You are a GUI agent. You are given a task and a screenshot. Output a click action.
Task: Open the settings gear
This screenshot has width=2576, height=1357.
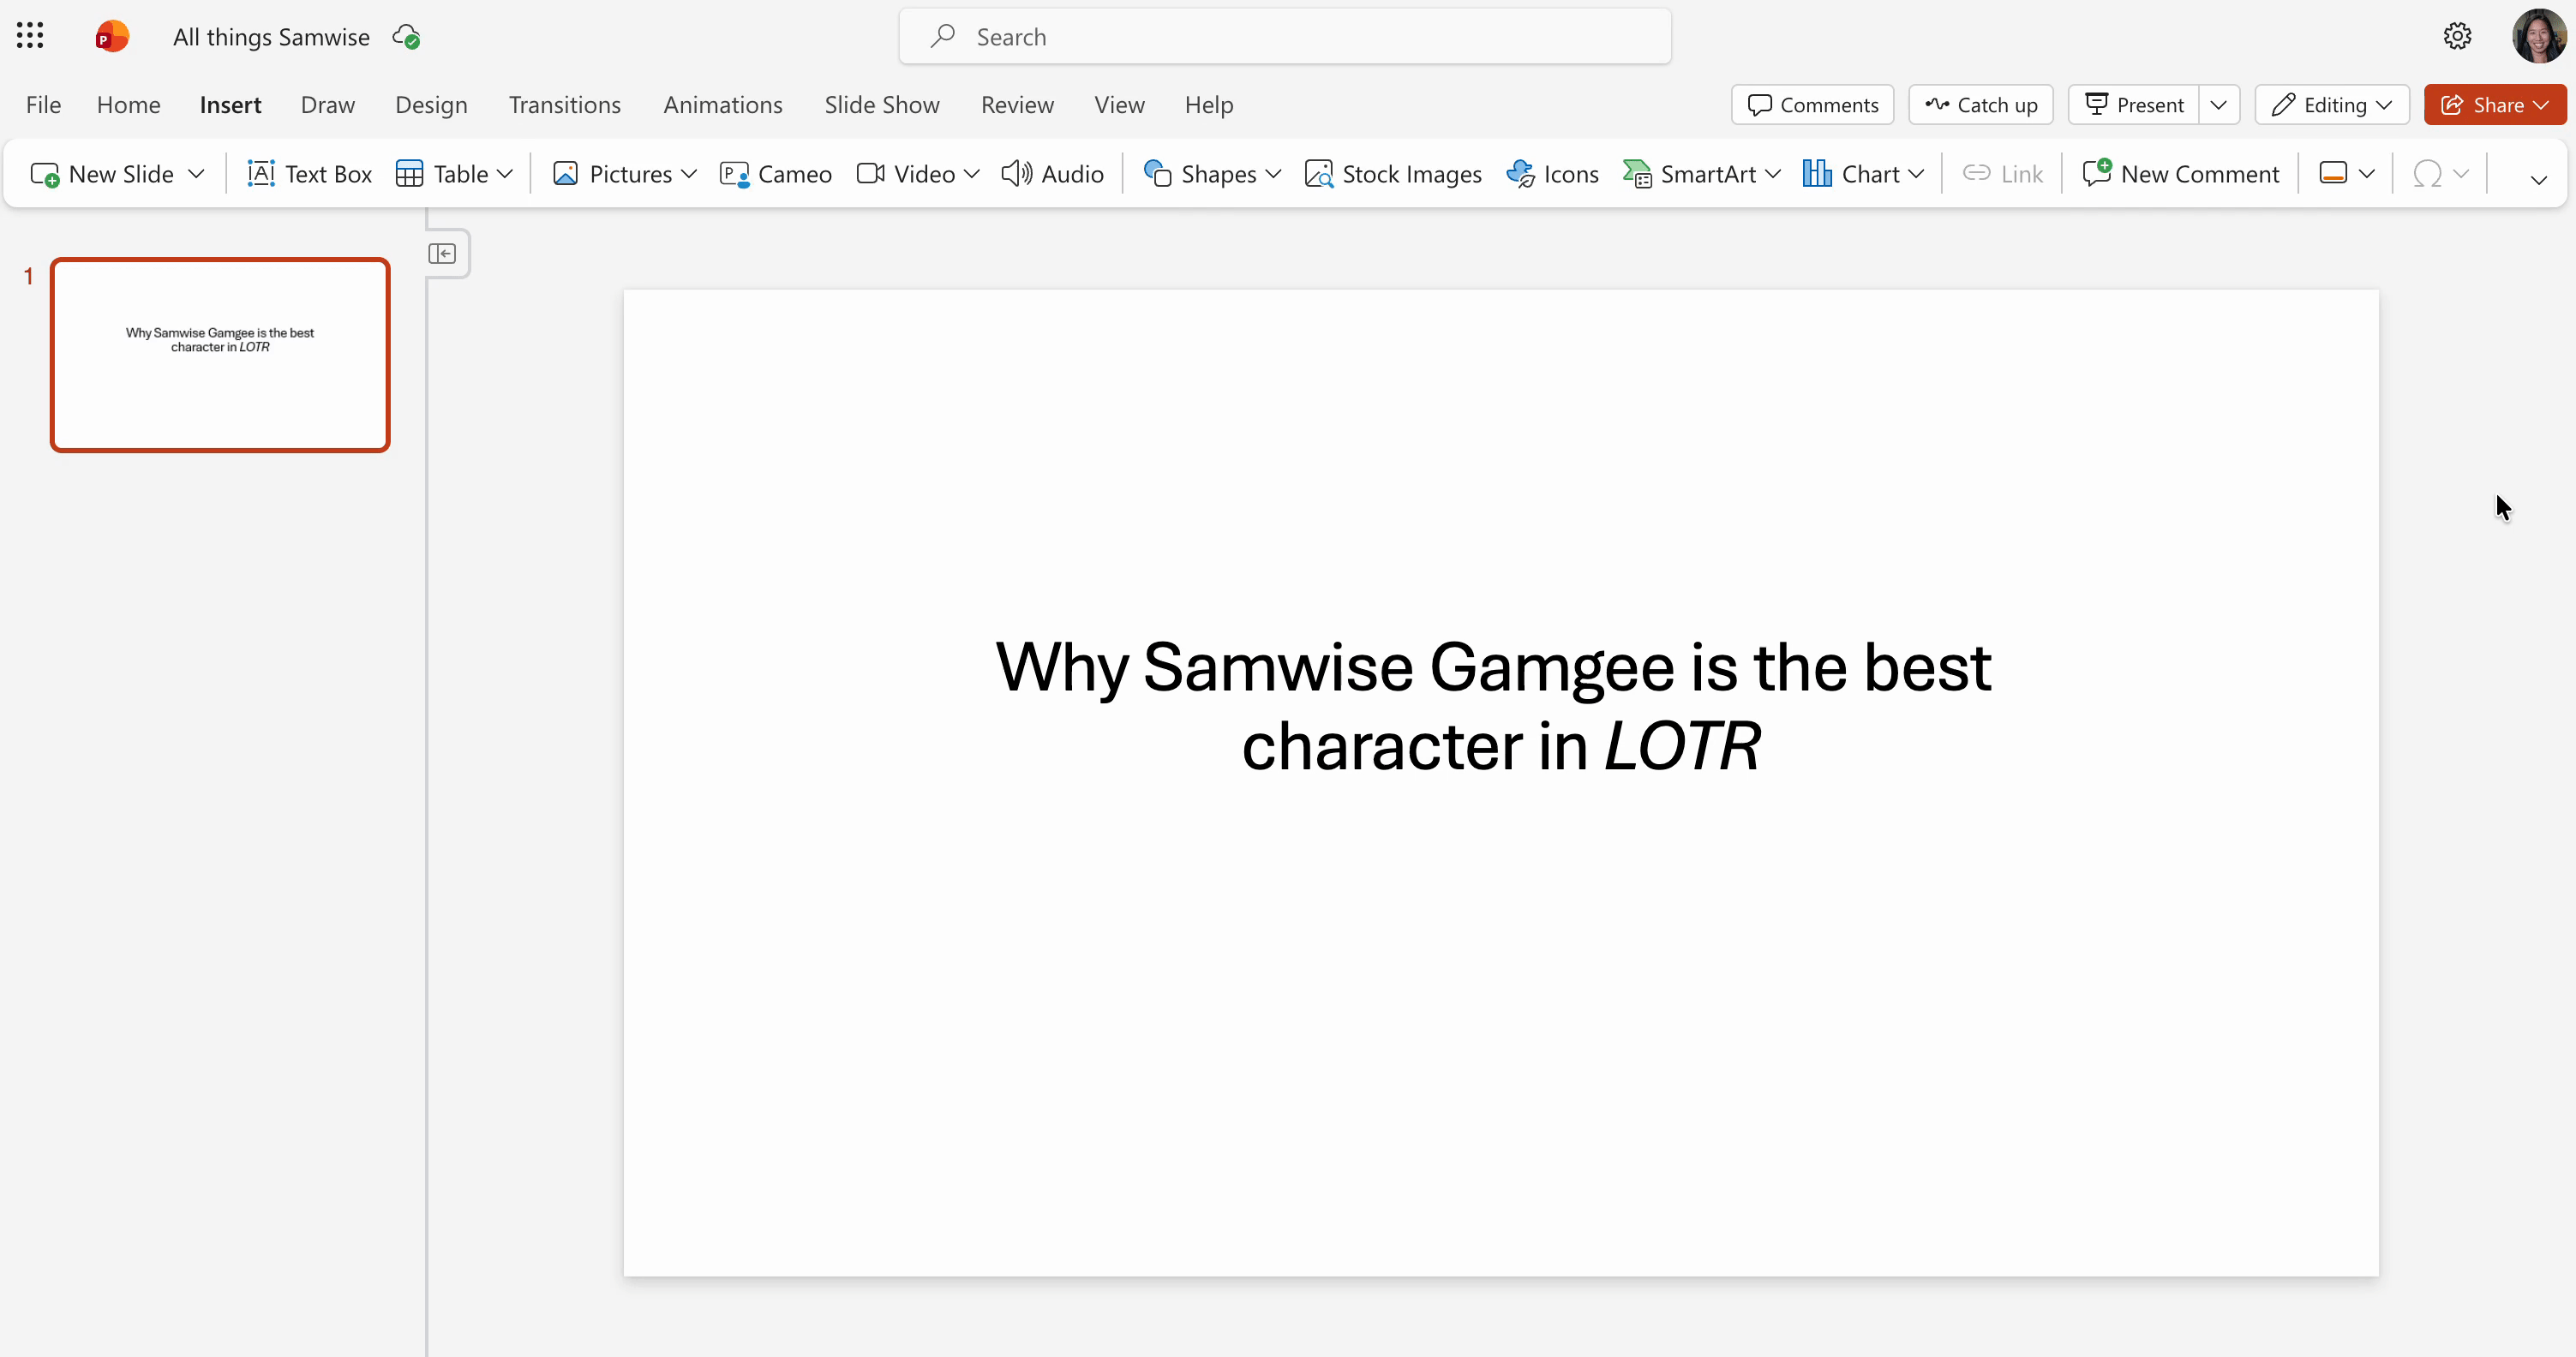coord(2457,36)
